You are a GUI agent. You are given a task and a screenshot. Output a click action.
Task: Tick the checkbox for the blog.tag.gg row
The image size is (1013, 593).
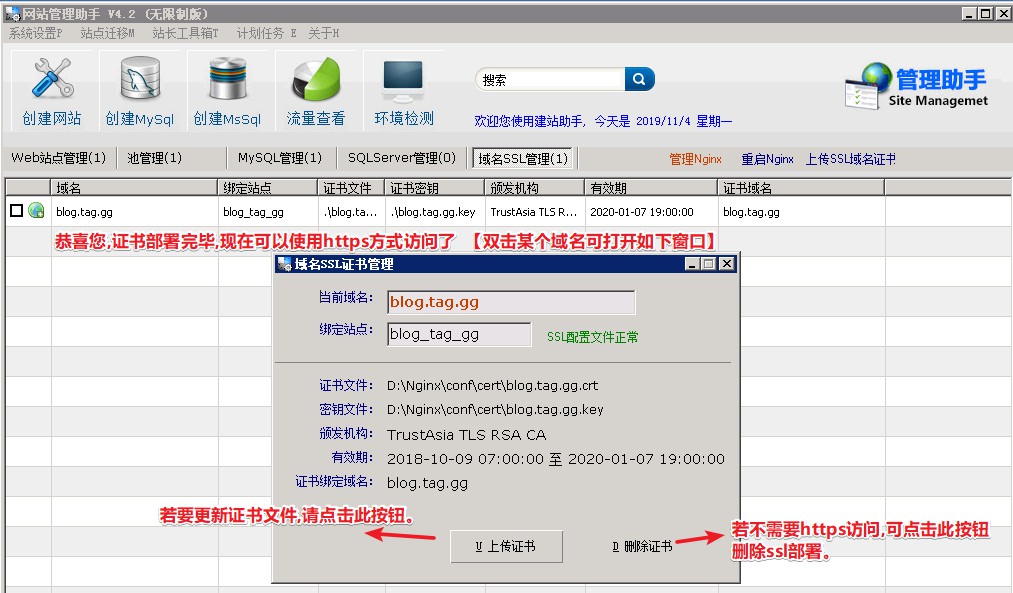tap(16, 211)
